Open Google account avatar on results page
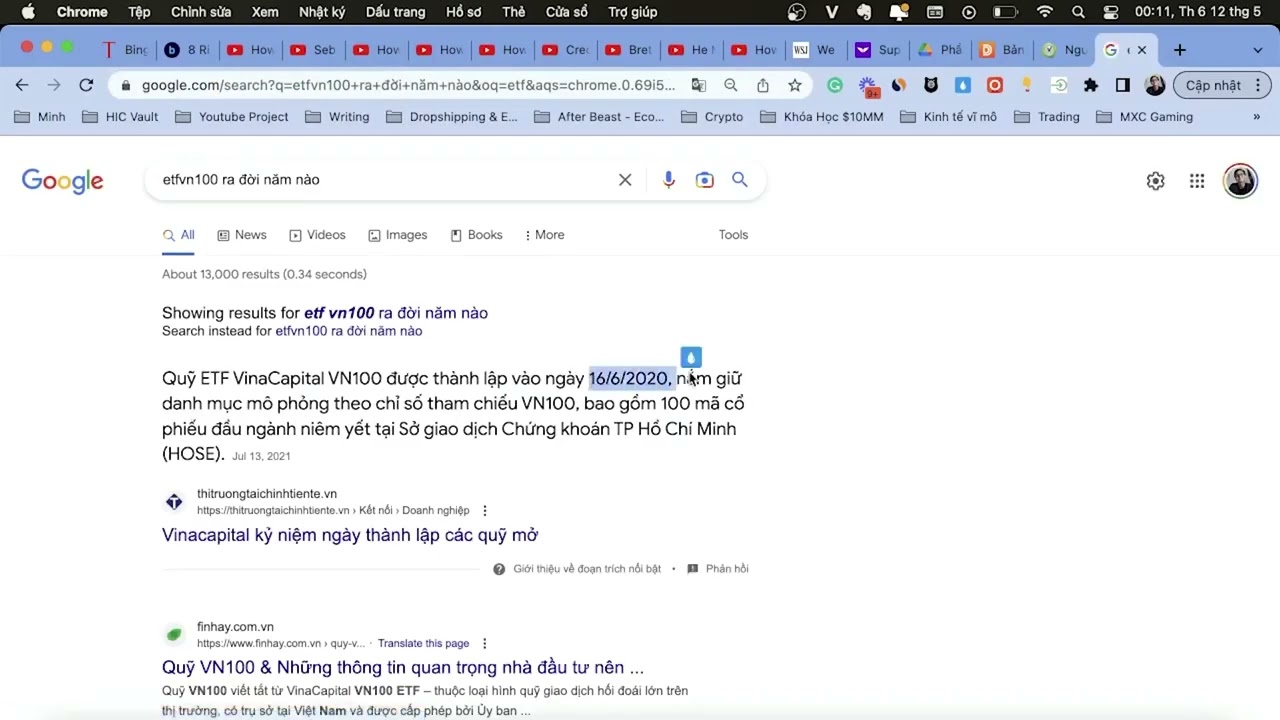Image resolution: width=1280 pixels, height=720 pixels. click(1240, 181)
